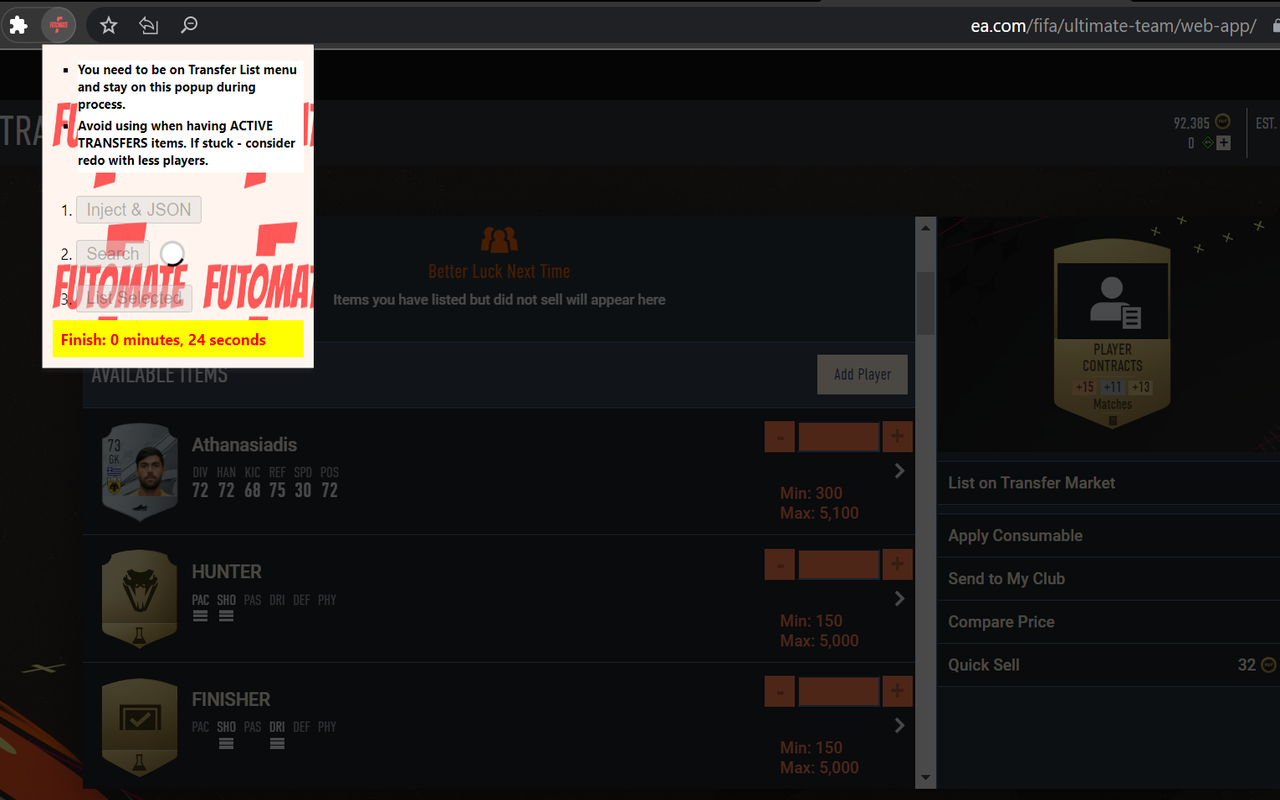This screenshot has width=1280, height=800.
Task: Click the unsold items people icon
Action: (x=499, y=240)
